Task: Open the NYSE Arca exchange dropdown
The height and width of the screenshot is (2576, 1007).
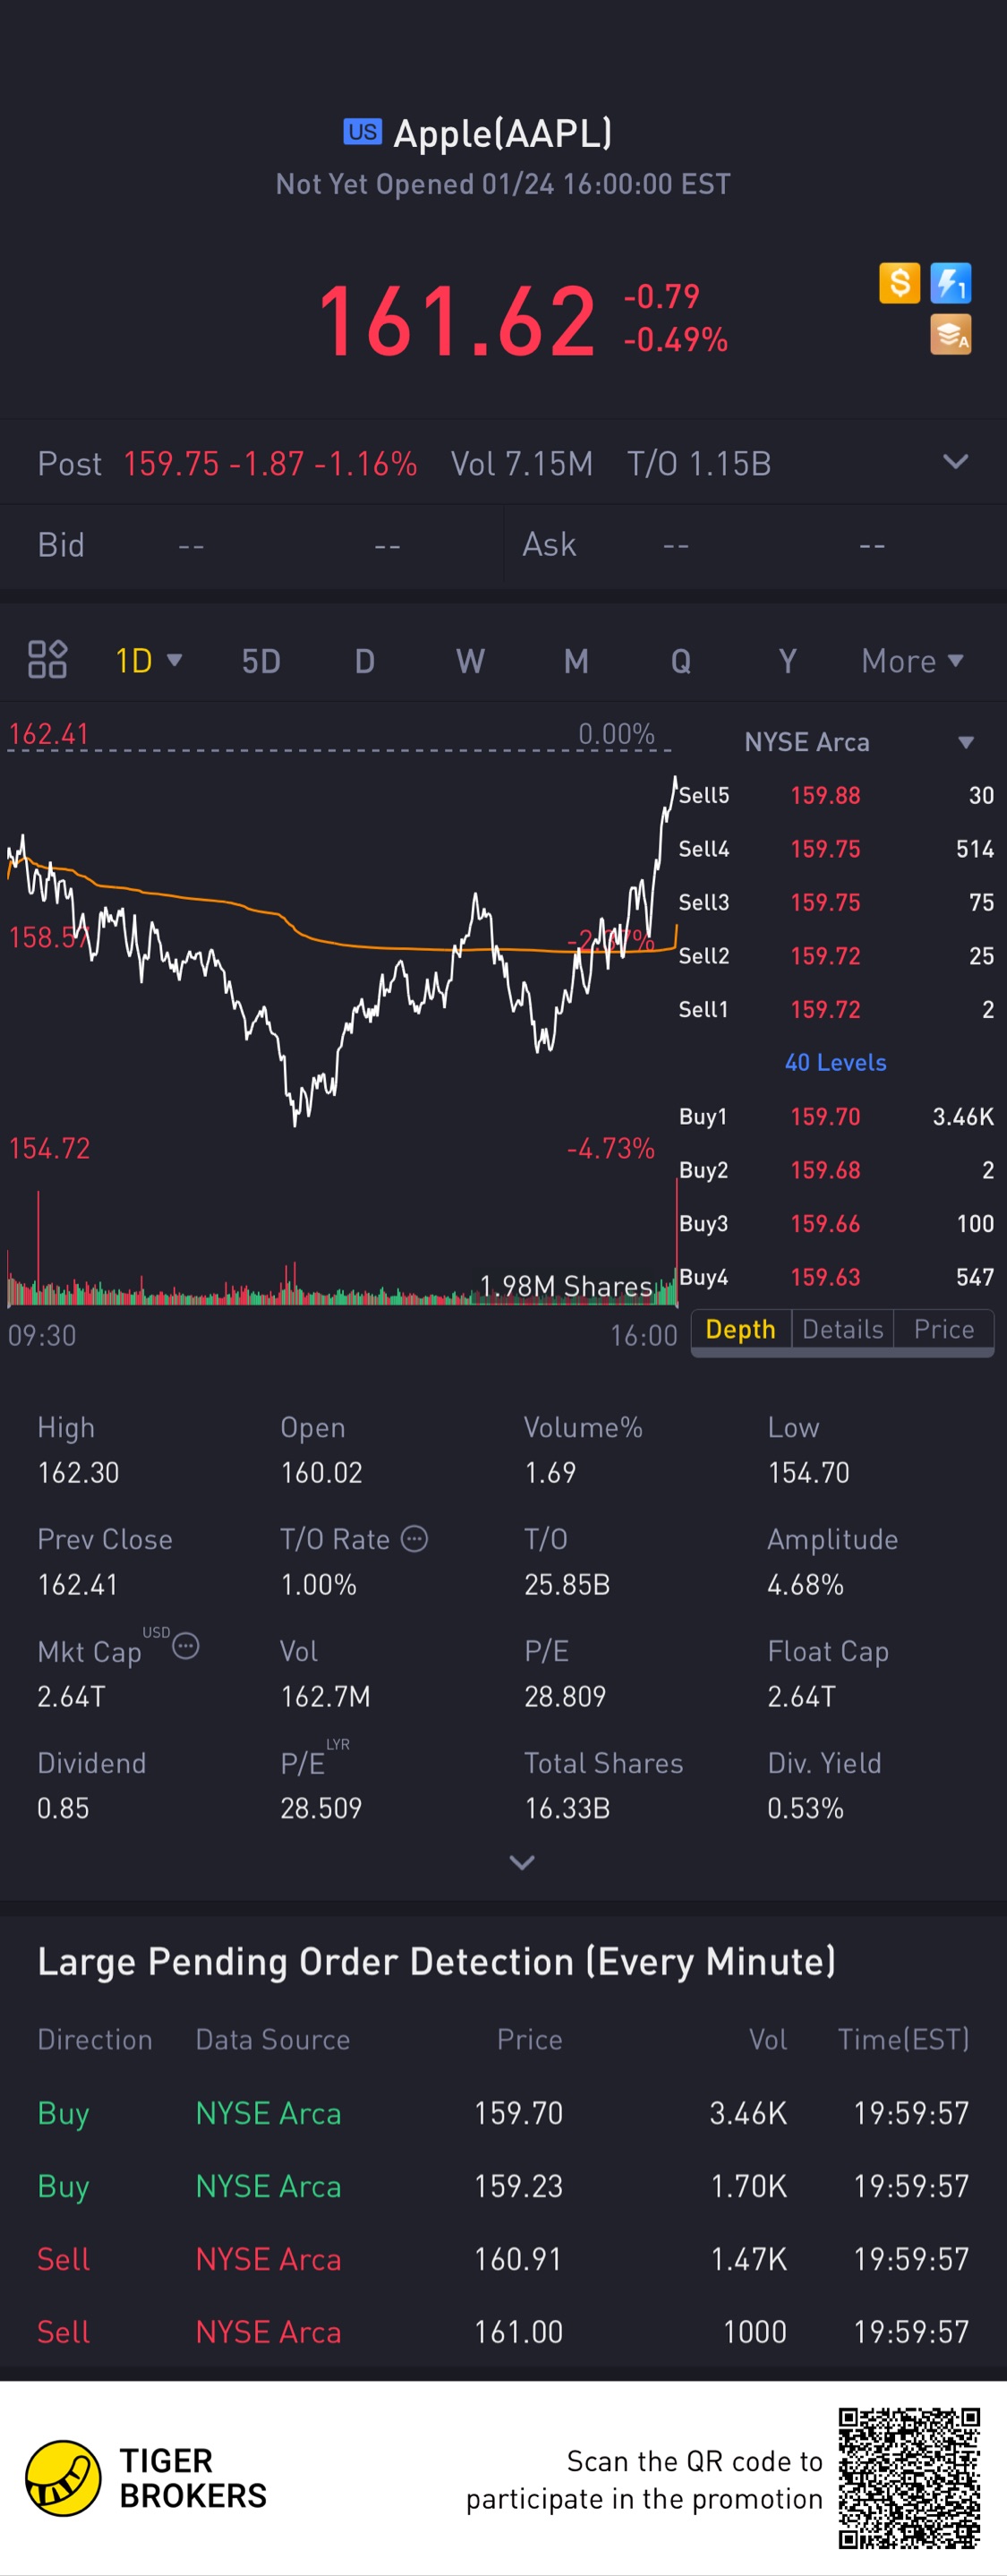Action: click(x=964, y=742)
